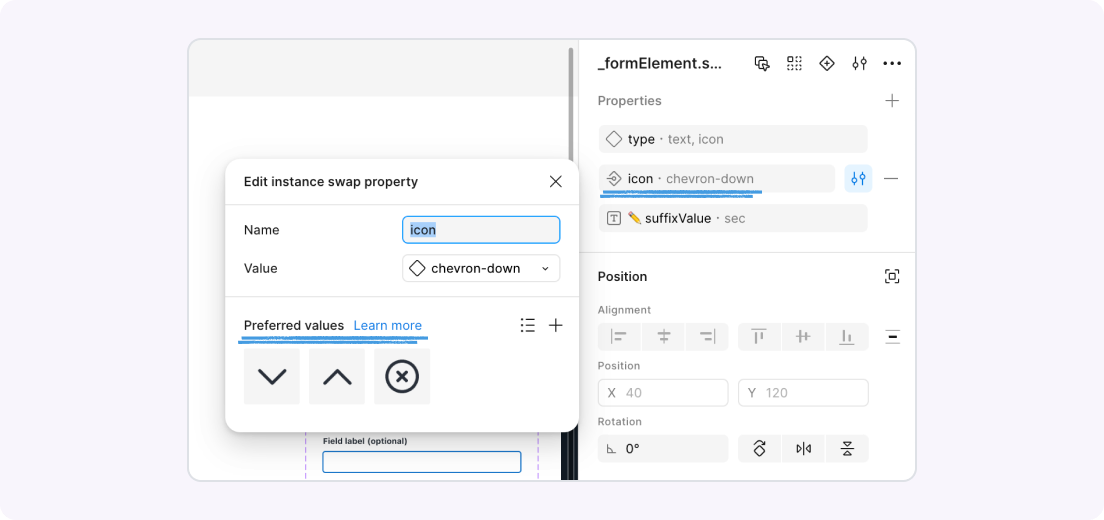Add a new preferred value
This screenshot has width=1104, height=520.
point(556,325)
